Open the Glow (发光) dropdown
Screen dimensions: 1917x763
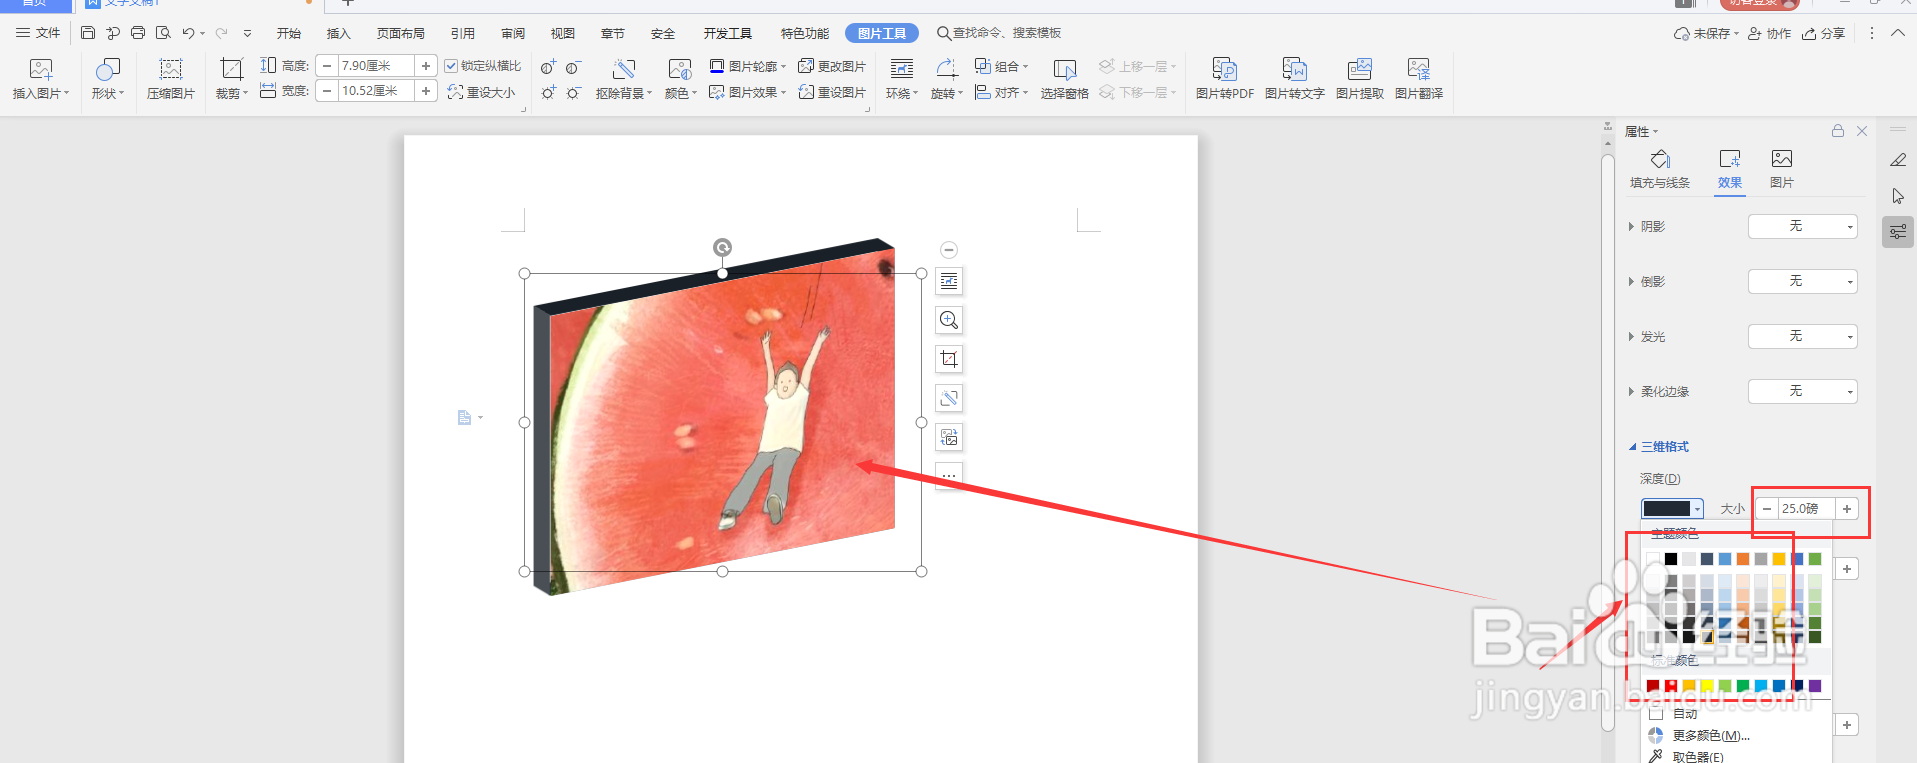(1802, 337)
